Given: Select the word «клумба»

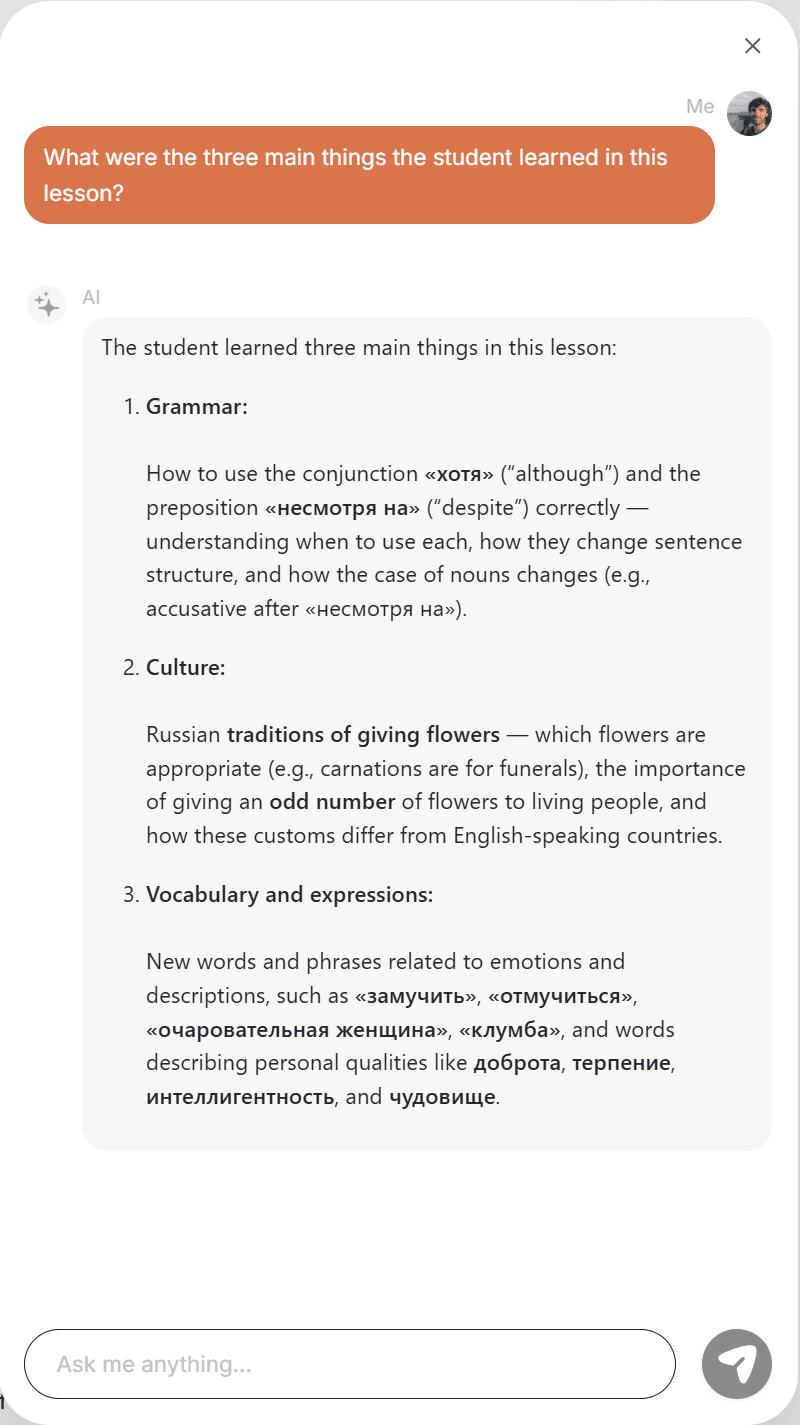Looking at the screenshot, I should point(516,1029).
